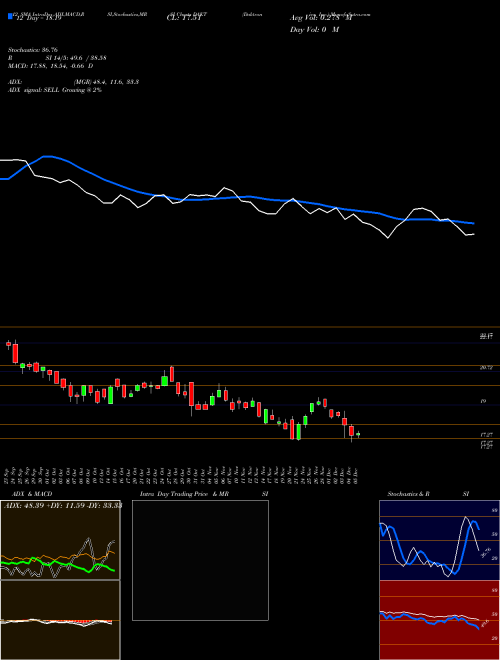
Task: Click the 19 price axis label
Action: (484, 402)
